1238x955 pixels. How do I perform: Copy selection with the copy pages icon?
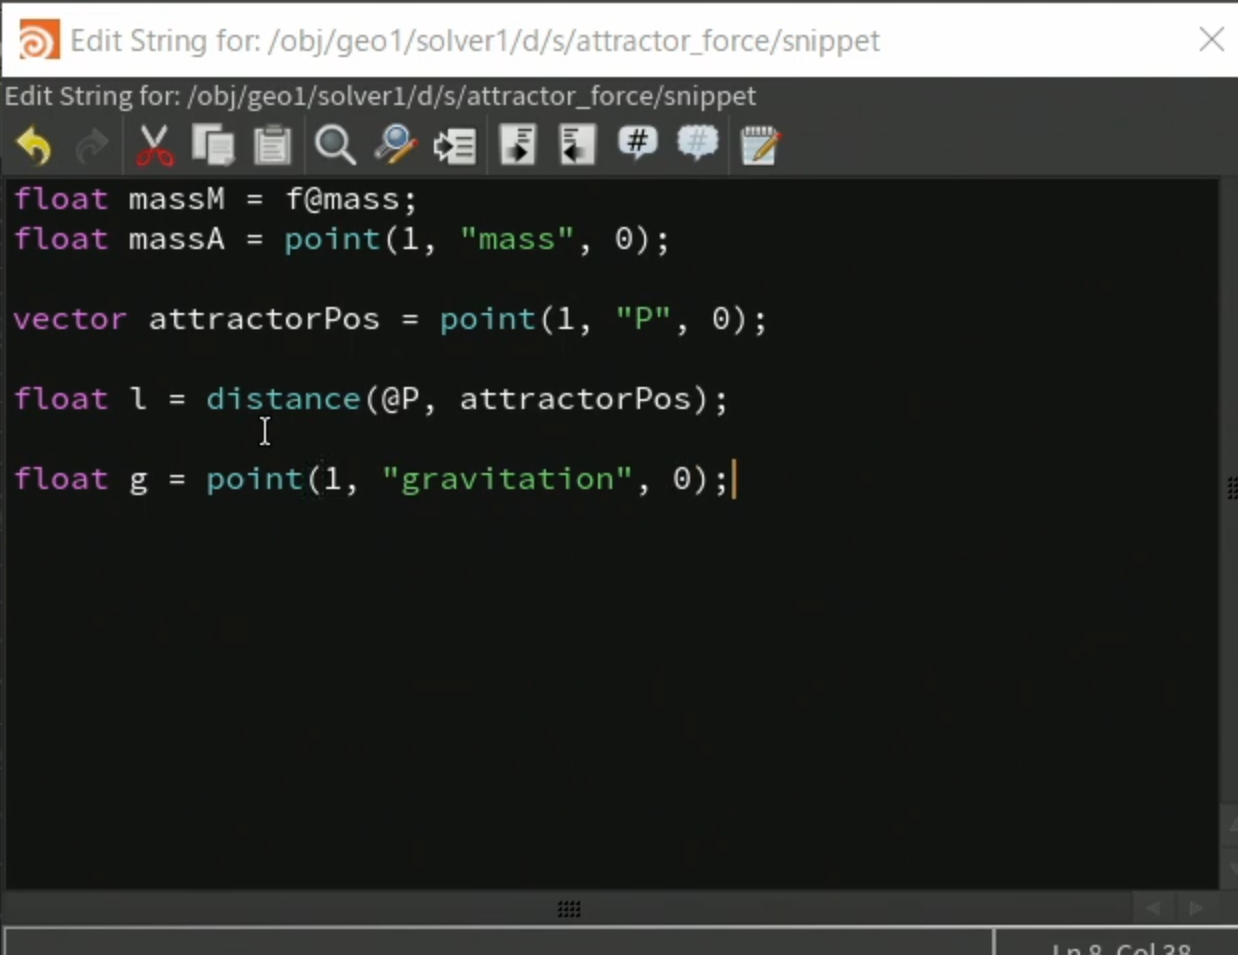tap(213, 146)
